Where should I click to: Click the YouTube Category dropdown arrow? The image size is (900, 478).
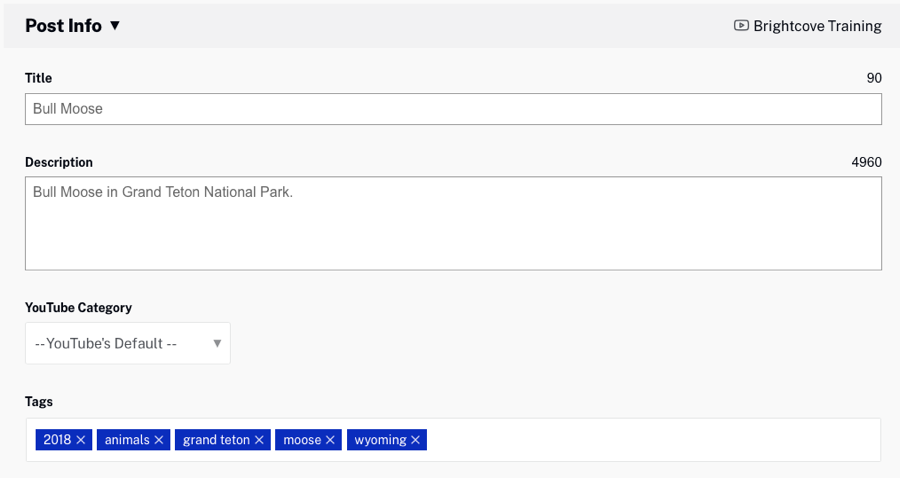click(x=217, y=343)
